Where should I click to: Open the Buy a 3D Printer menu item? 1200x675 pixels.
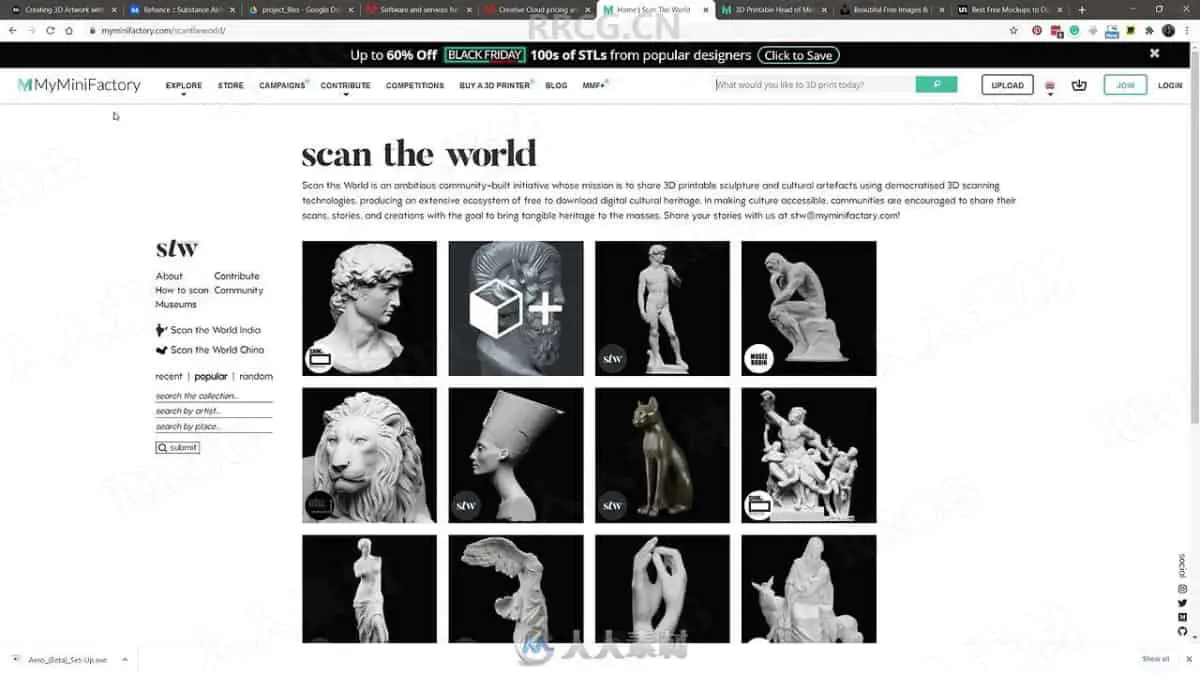pyautogui.click(x=495, y=86)
